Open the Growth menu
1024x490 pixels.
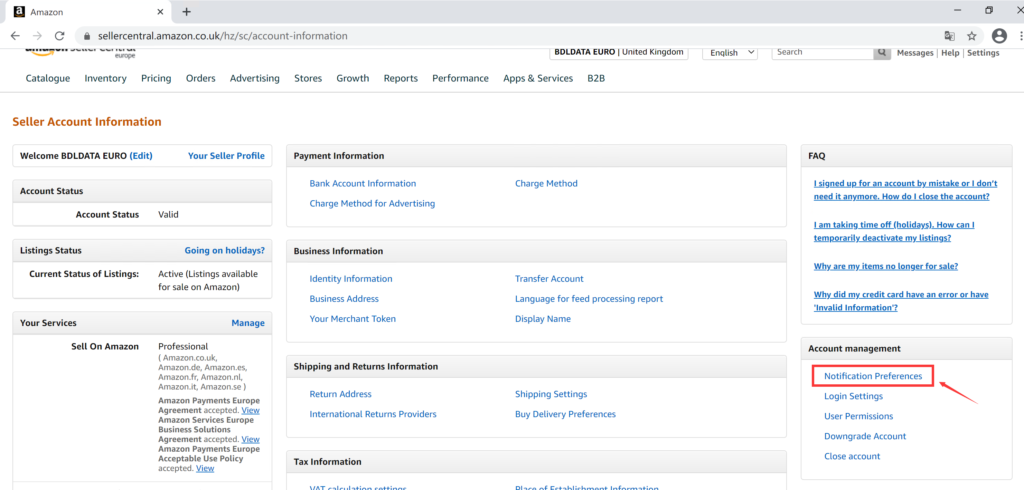pos(353,78)
